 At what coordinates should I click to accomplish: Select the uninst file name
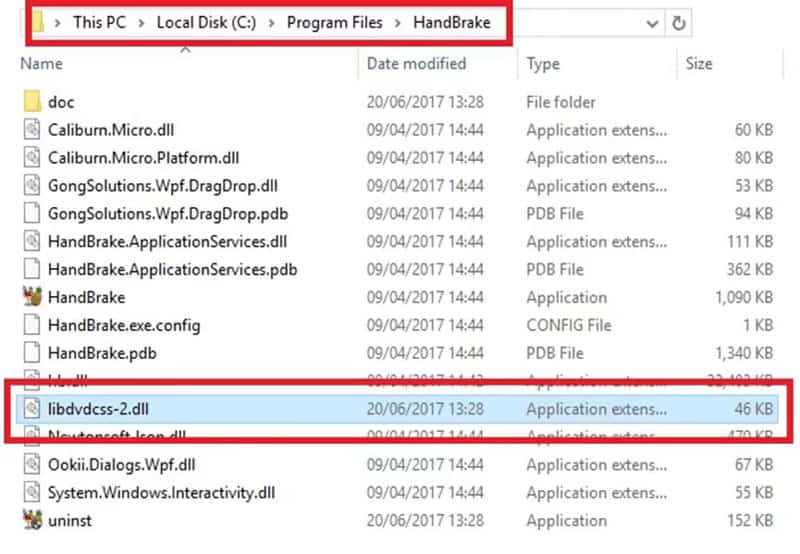pyautogui.click(x=70, y=520)
